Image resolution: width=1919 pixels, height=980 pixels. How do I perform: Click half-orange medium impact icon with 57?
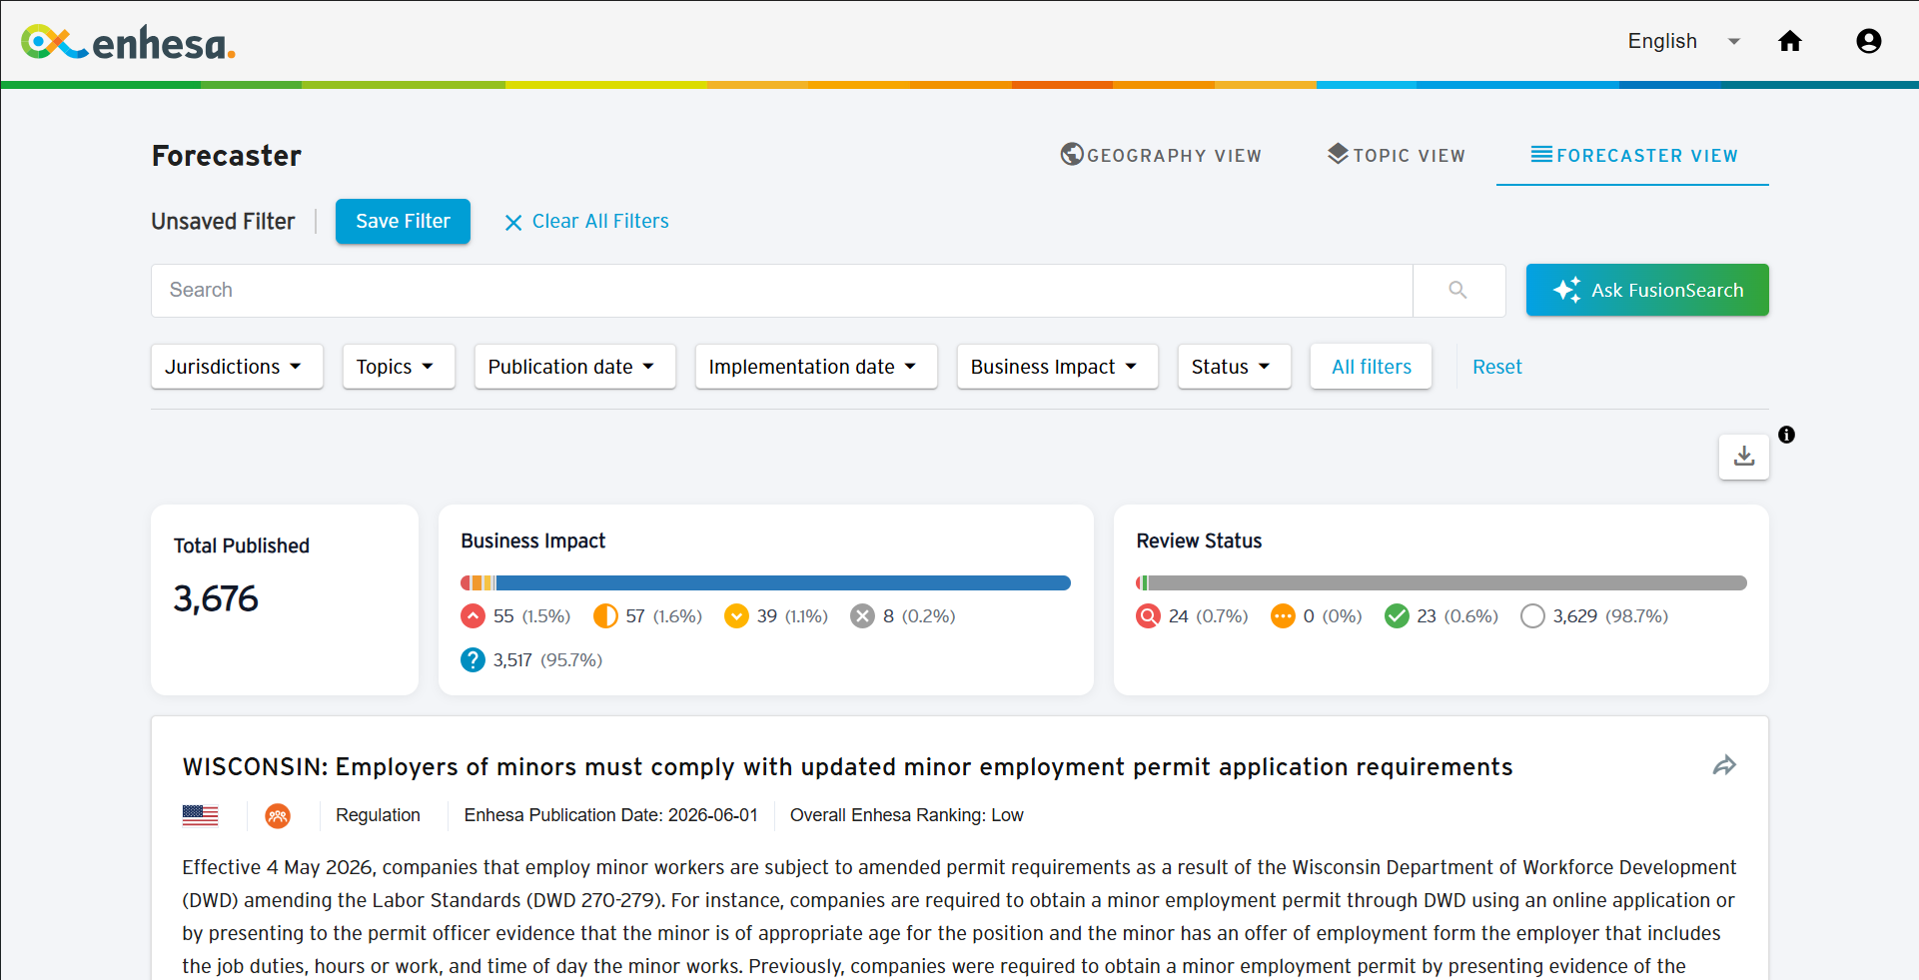(605, 616)
